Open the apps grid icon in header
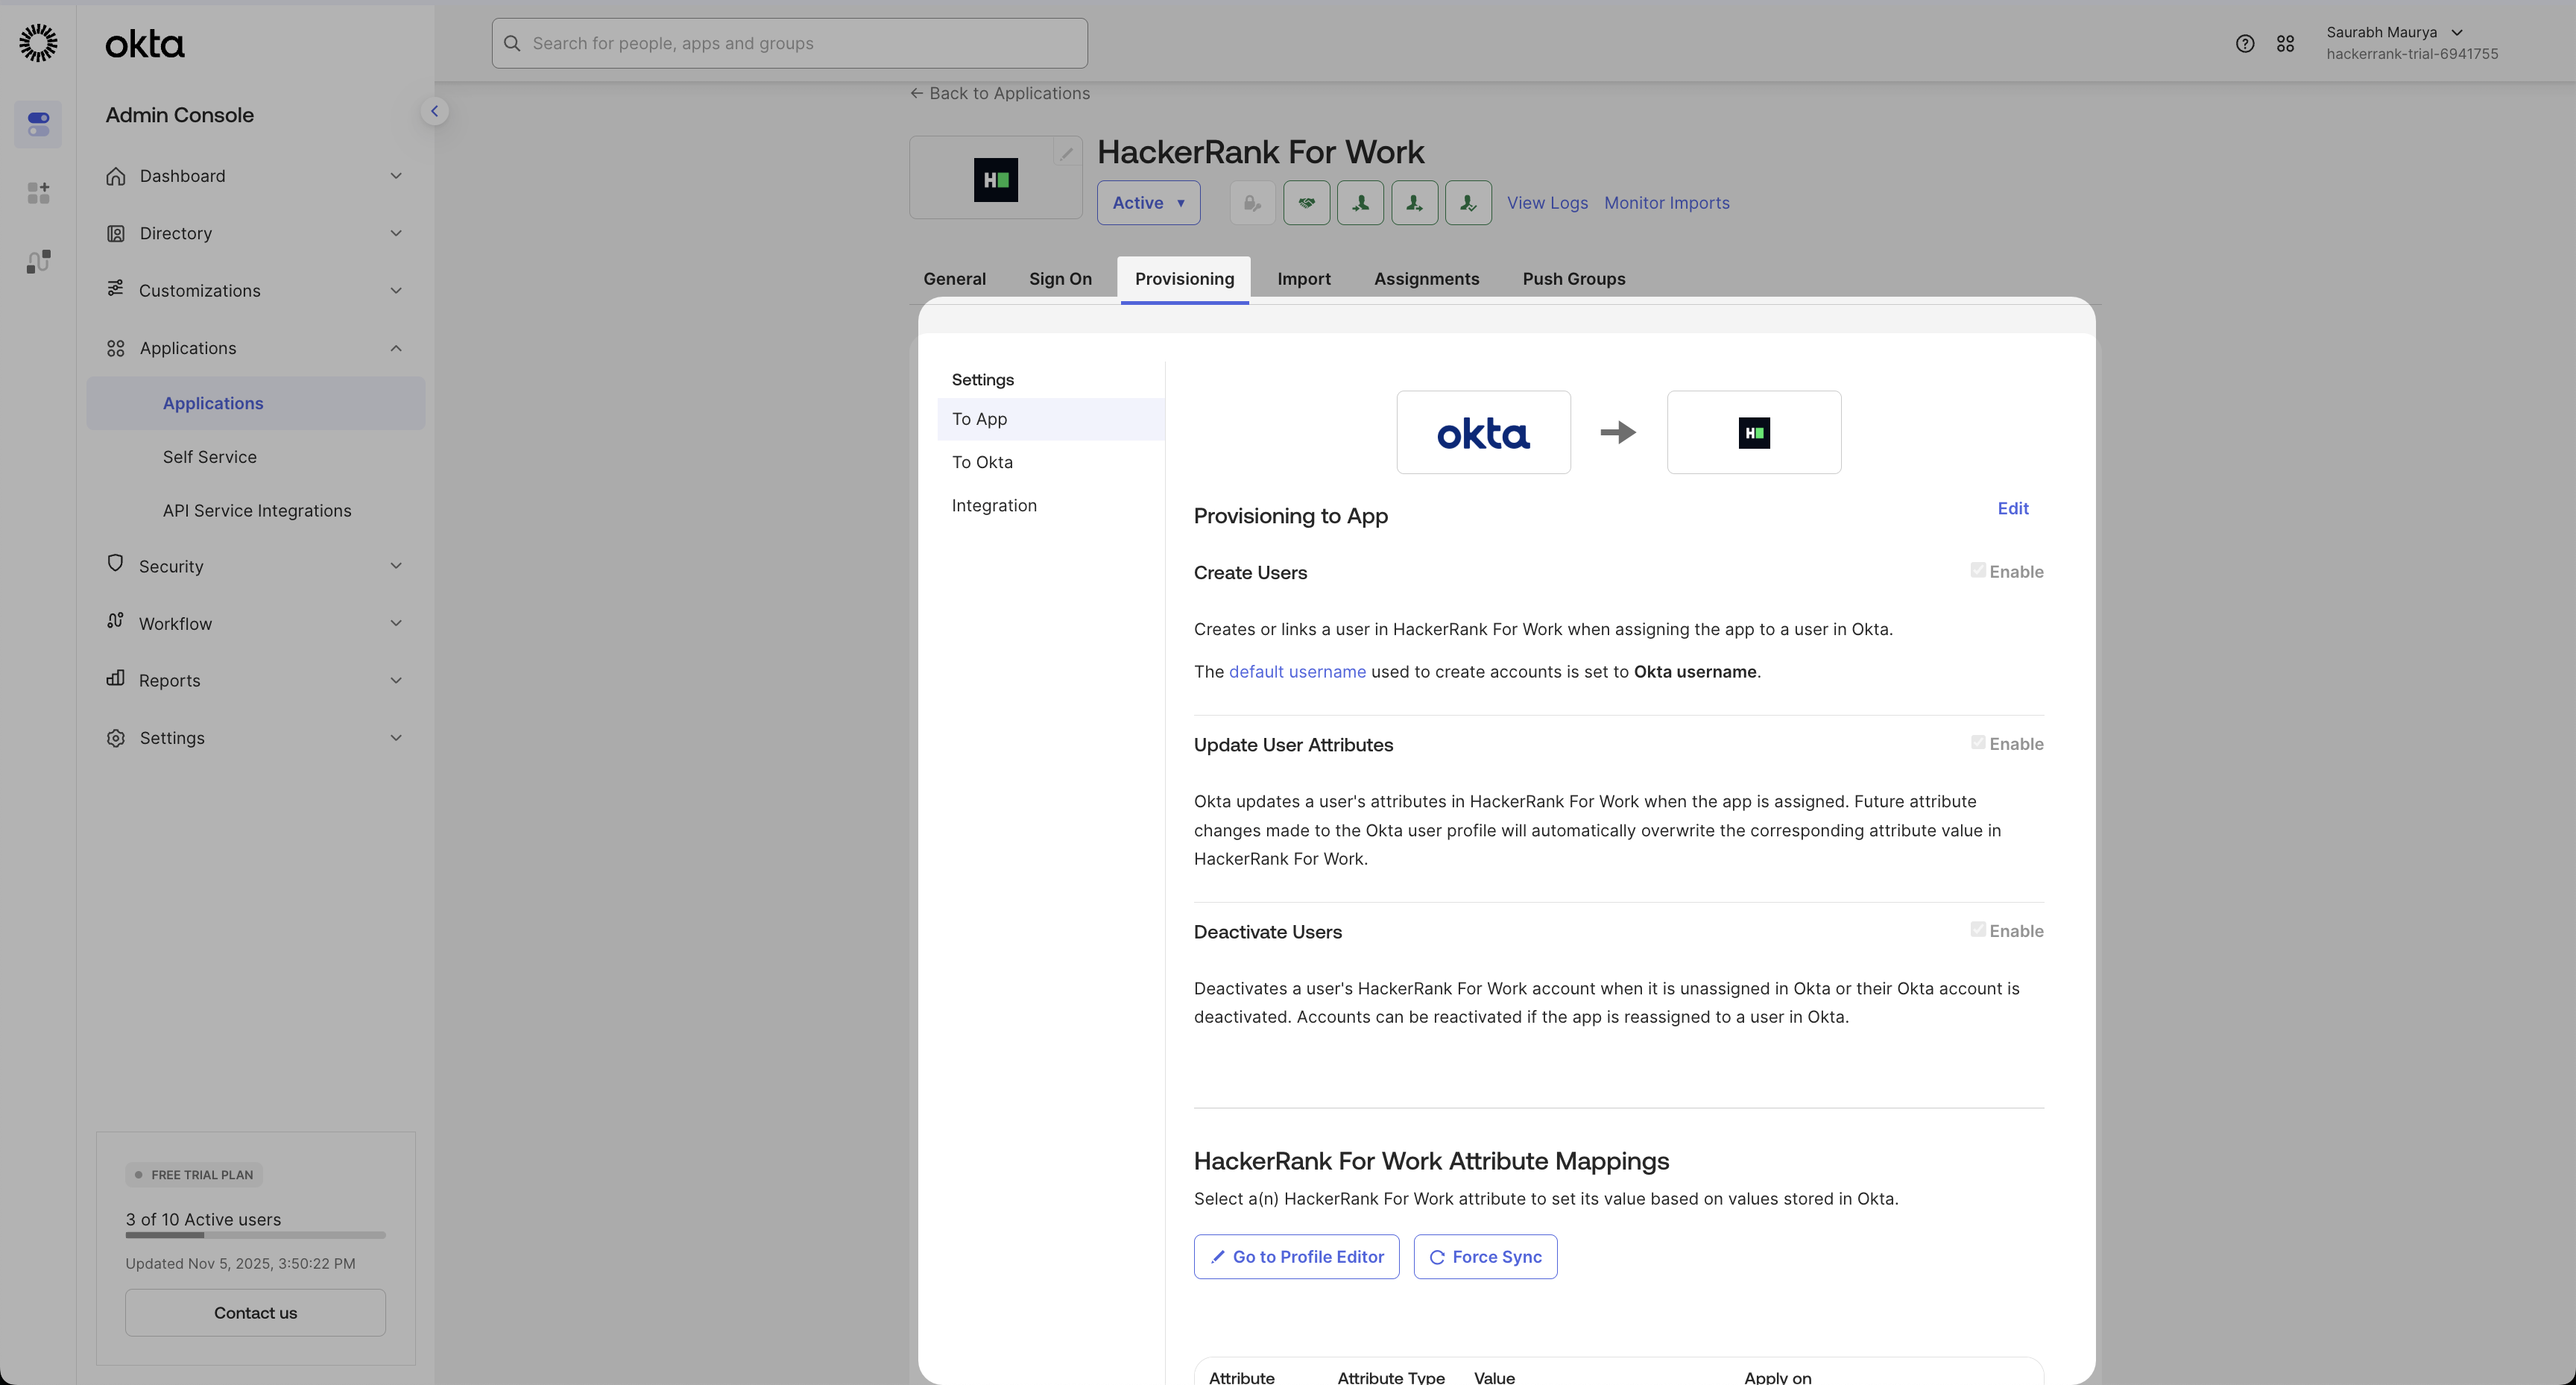Viewport: 2576px width, 1385px height. click(2285, 44)
